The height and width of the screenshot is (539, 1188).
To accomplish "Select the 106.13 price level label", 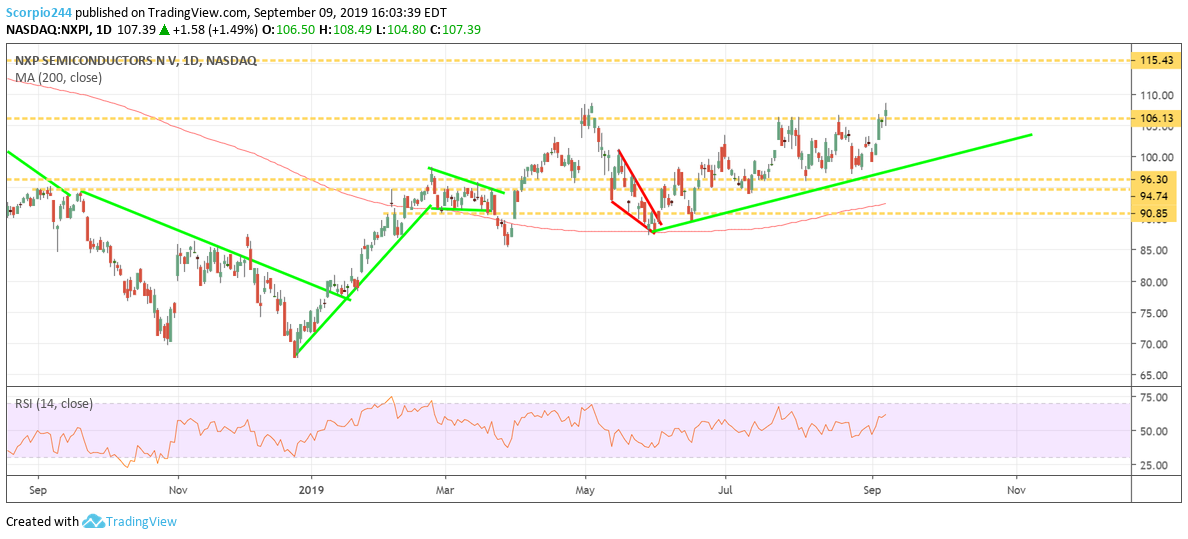I will (x=1156, y=118).
